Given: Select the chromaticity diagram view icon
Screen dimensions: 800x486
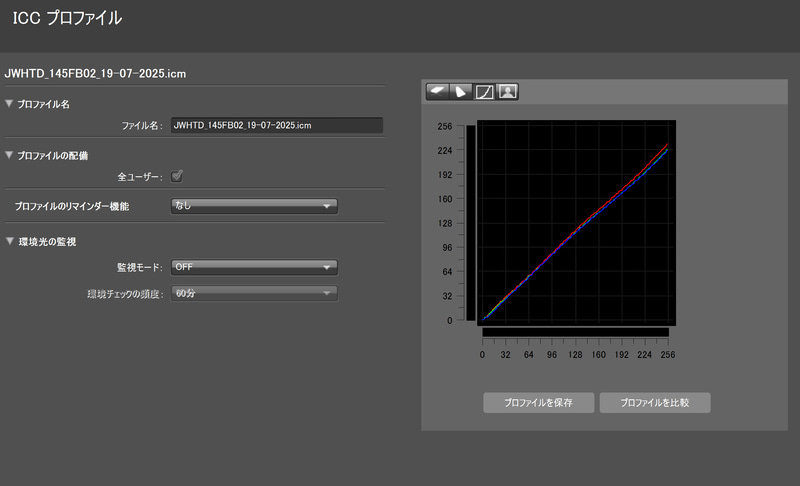Looking at the screenshot, I should (461, 92).
